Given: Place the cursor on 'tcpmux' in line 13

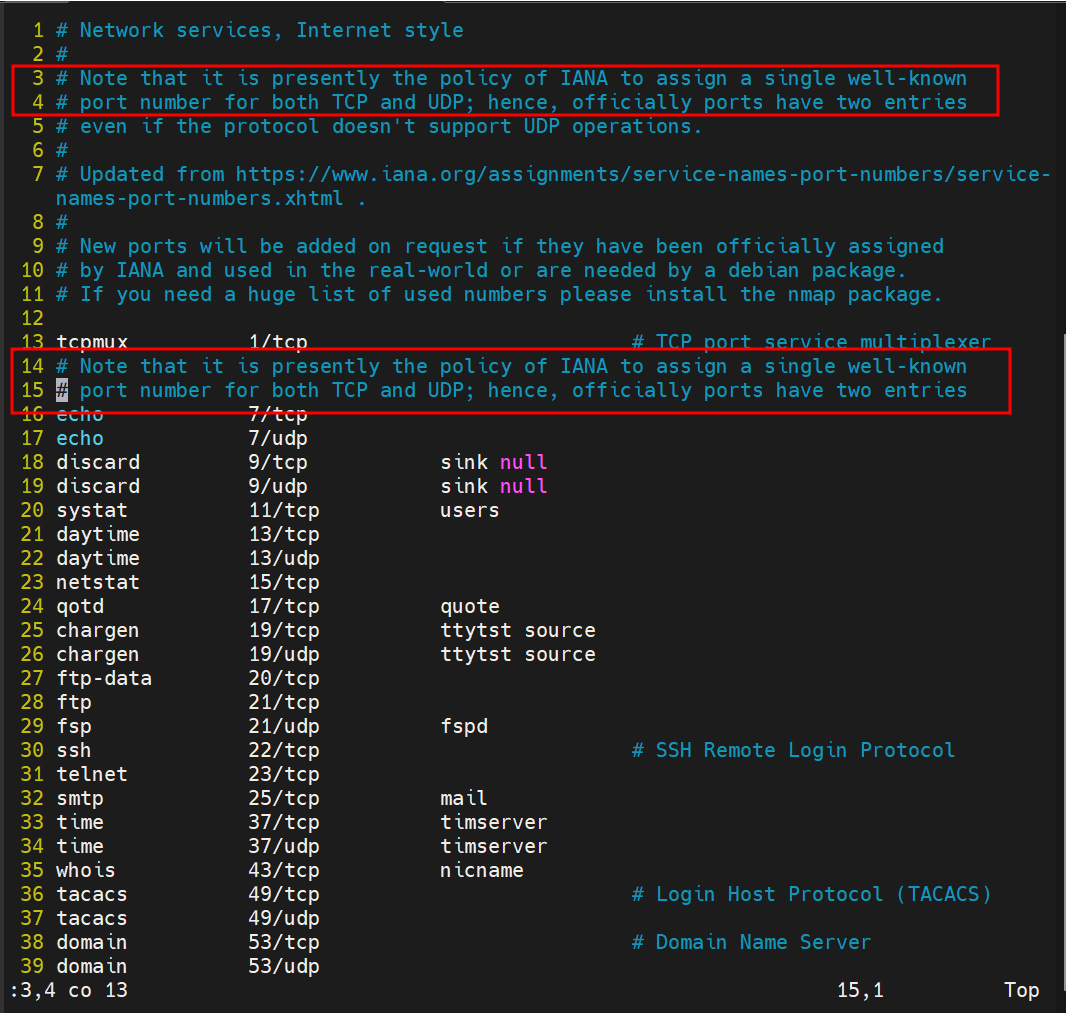Looking at the screenshot, I should pyautogui.click(x=91, y=342).
